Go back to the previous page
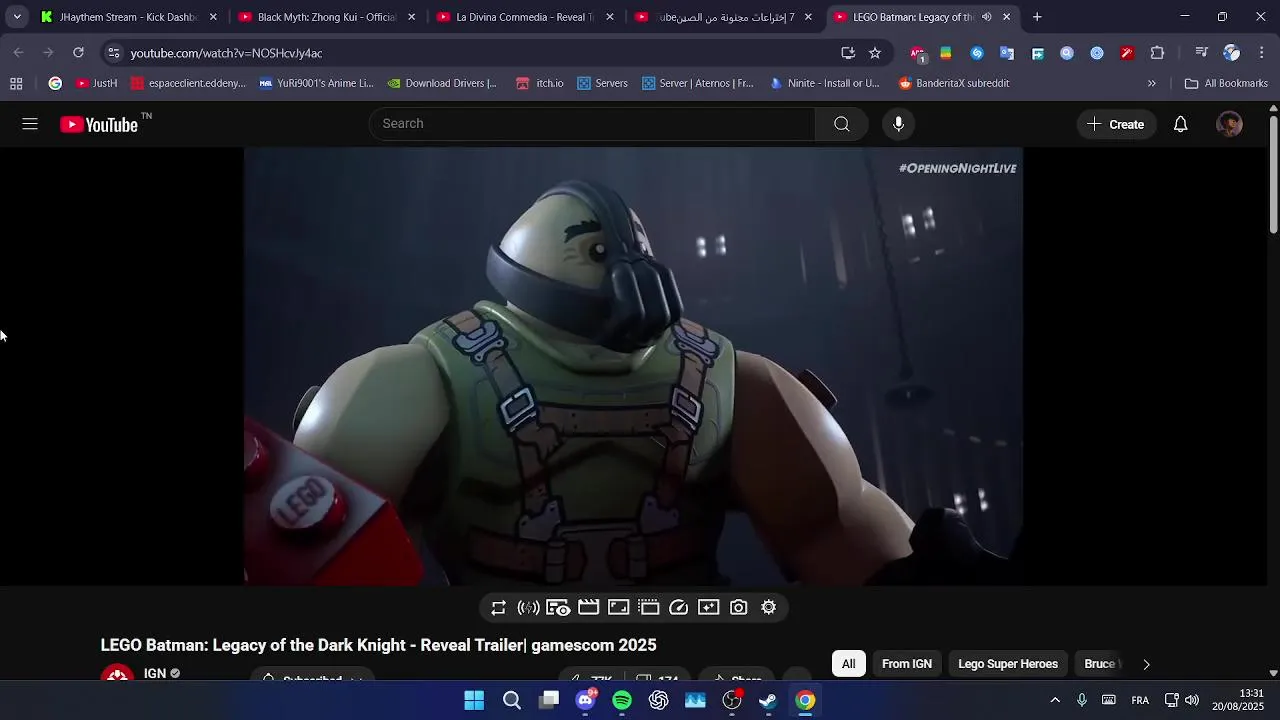This screenshot has width=1280, height=720. (19, 53)
